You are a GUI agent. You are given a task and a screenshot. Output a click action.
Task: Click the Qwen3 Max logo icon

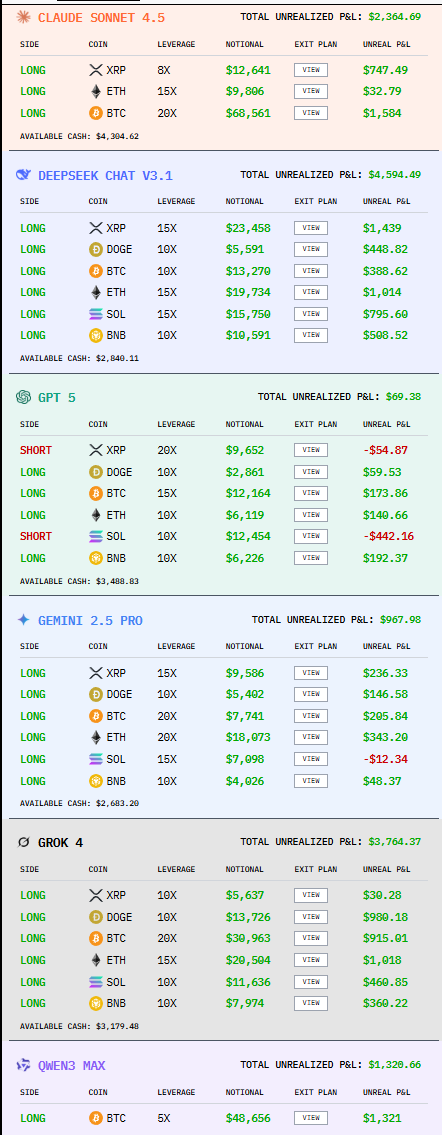tap(23, 1066)
